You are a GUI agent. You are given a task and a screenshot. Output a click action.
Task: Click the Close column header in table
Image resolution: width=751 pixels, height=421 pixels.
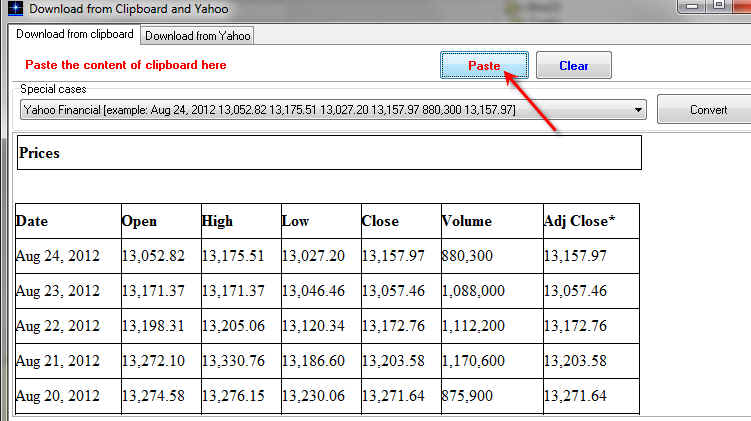399,221
